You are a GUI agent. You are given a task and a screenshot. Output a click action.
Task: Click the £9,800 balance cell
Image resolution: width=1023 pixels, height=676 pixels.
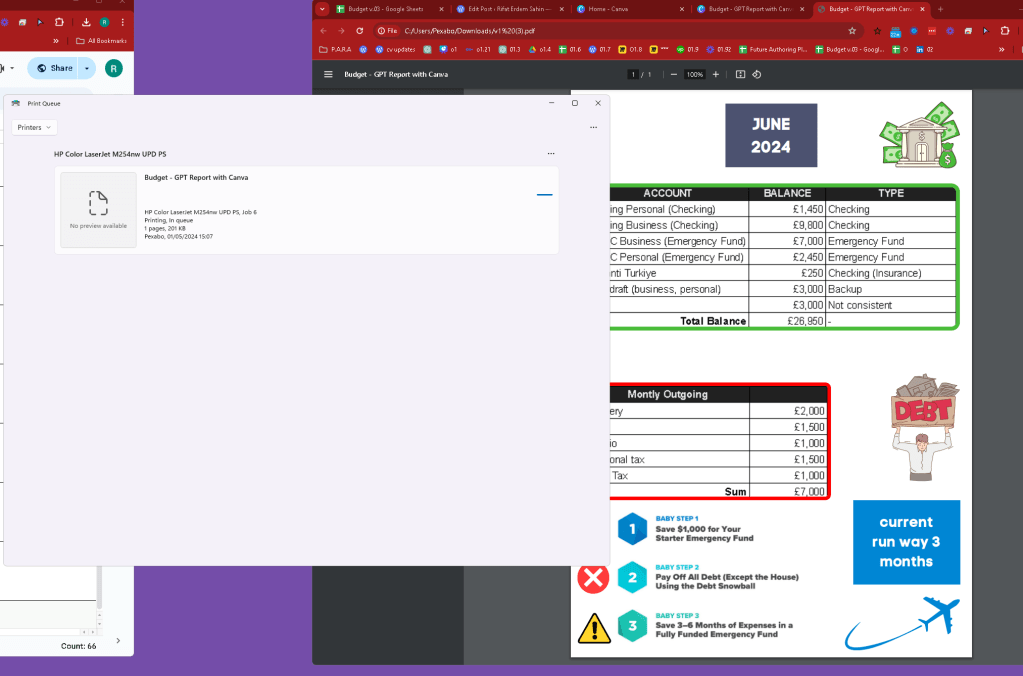click(787, 225)
